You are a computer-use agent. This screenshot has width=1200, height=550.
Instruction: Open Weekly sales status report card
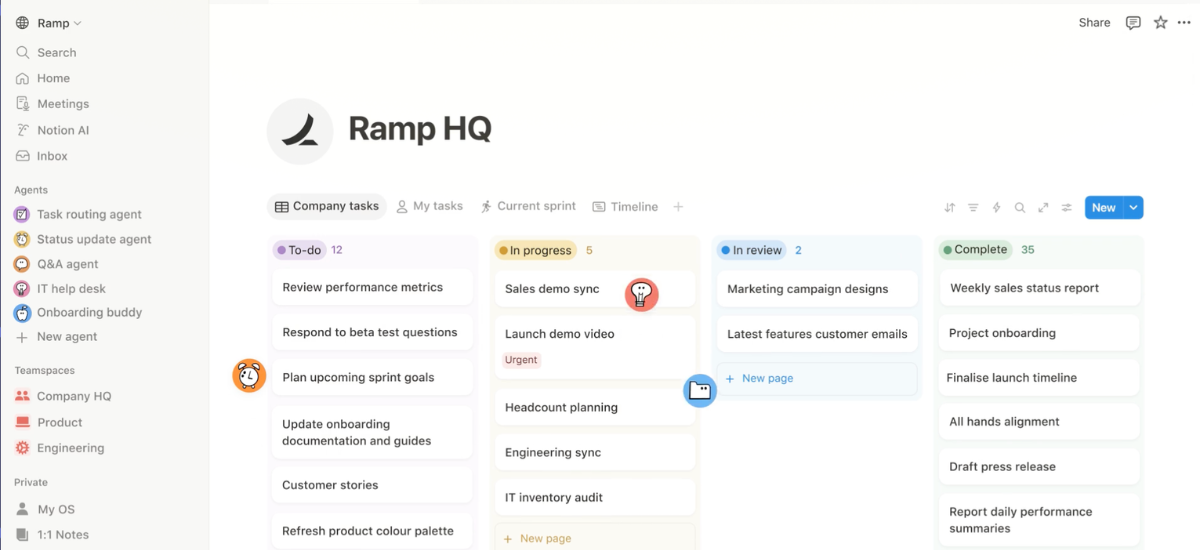[x=1039, y=288]
